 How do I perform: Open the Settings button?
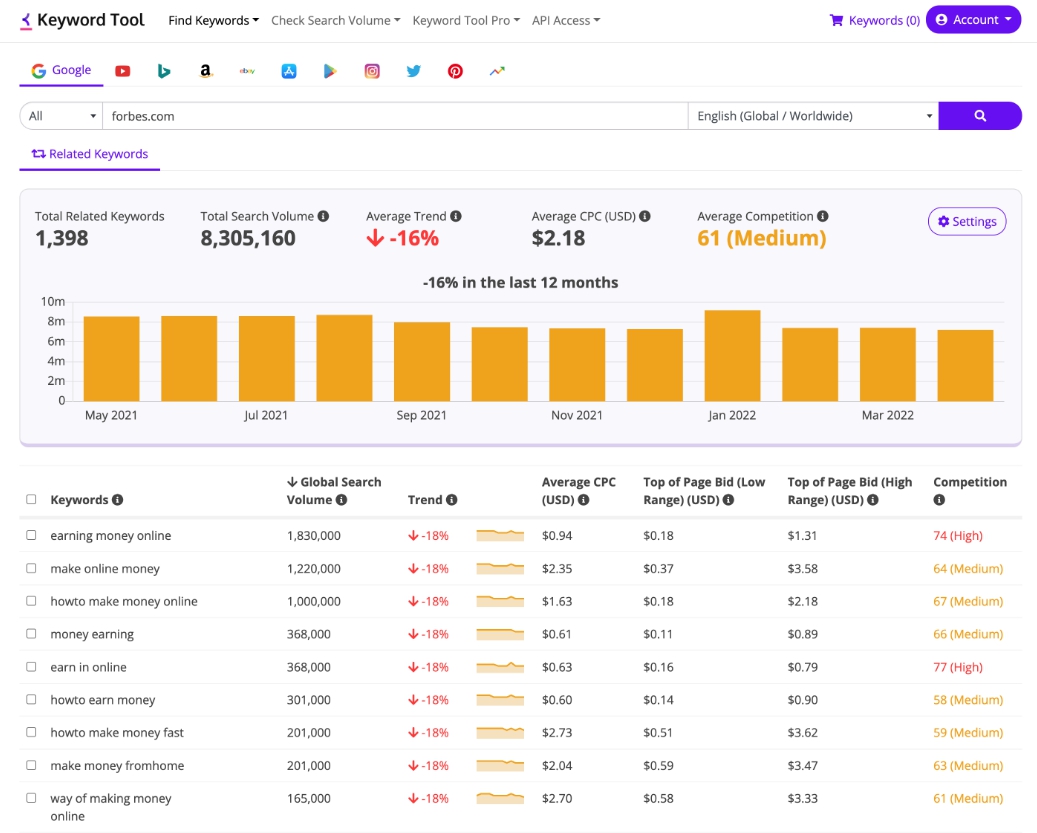[967, 221]
